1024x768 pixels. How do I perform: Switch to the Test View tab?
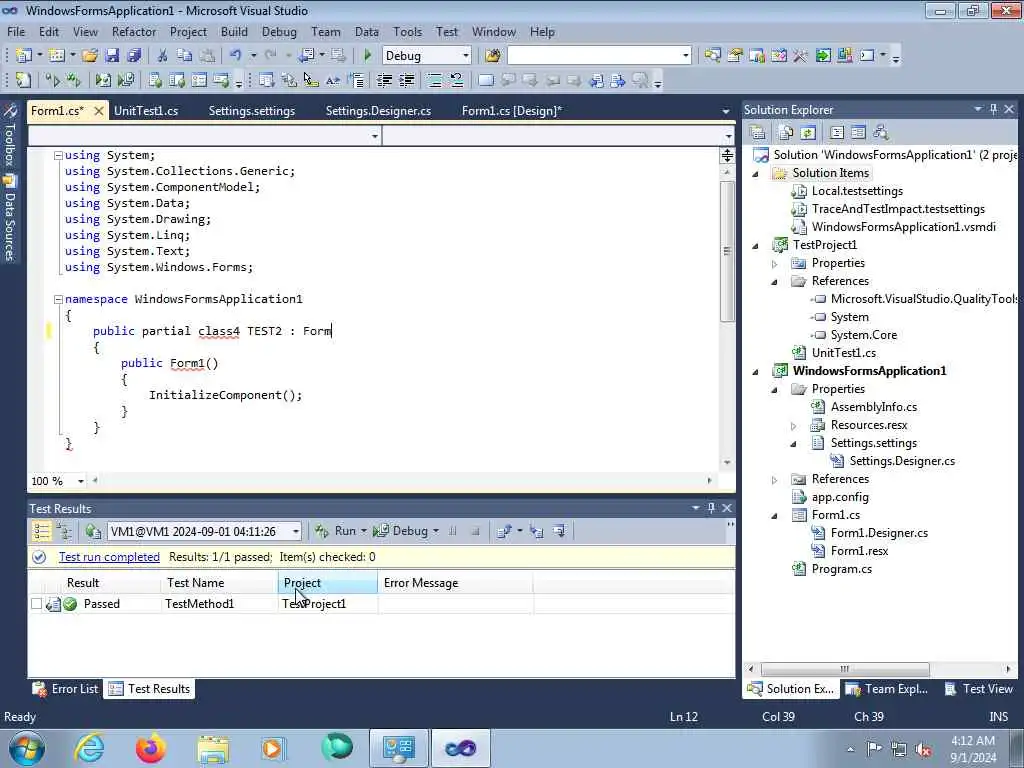tap(979, 688)
